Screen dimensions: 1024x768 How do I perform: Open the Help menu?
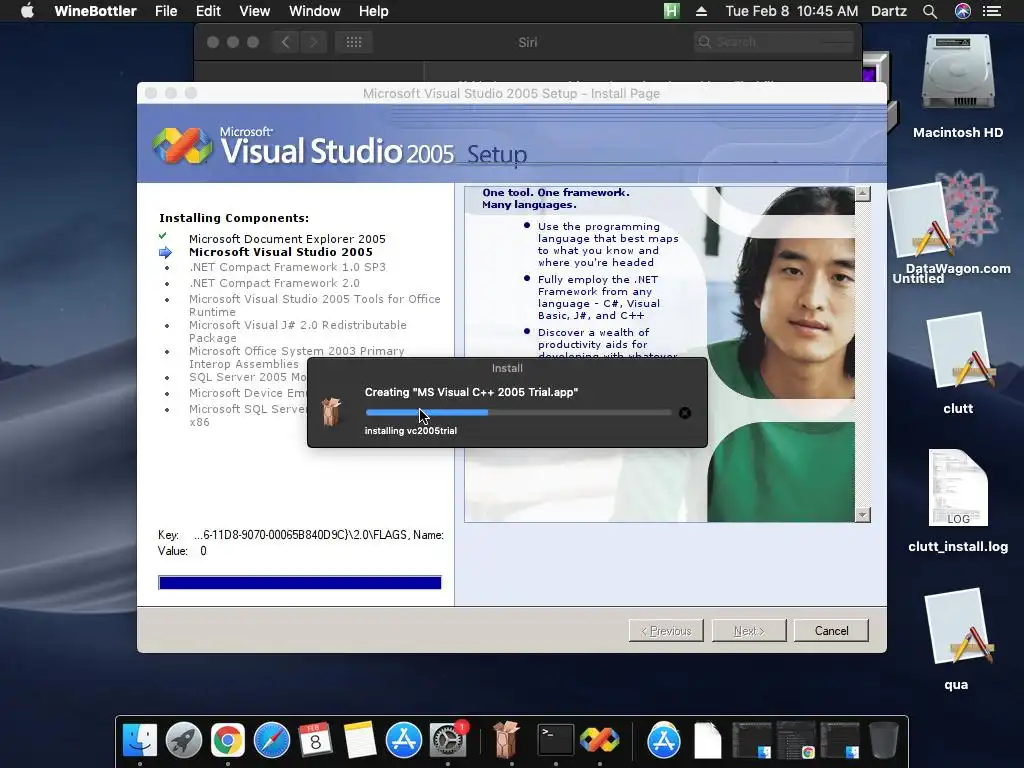tap(374, 11)
